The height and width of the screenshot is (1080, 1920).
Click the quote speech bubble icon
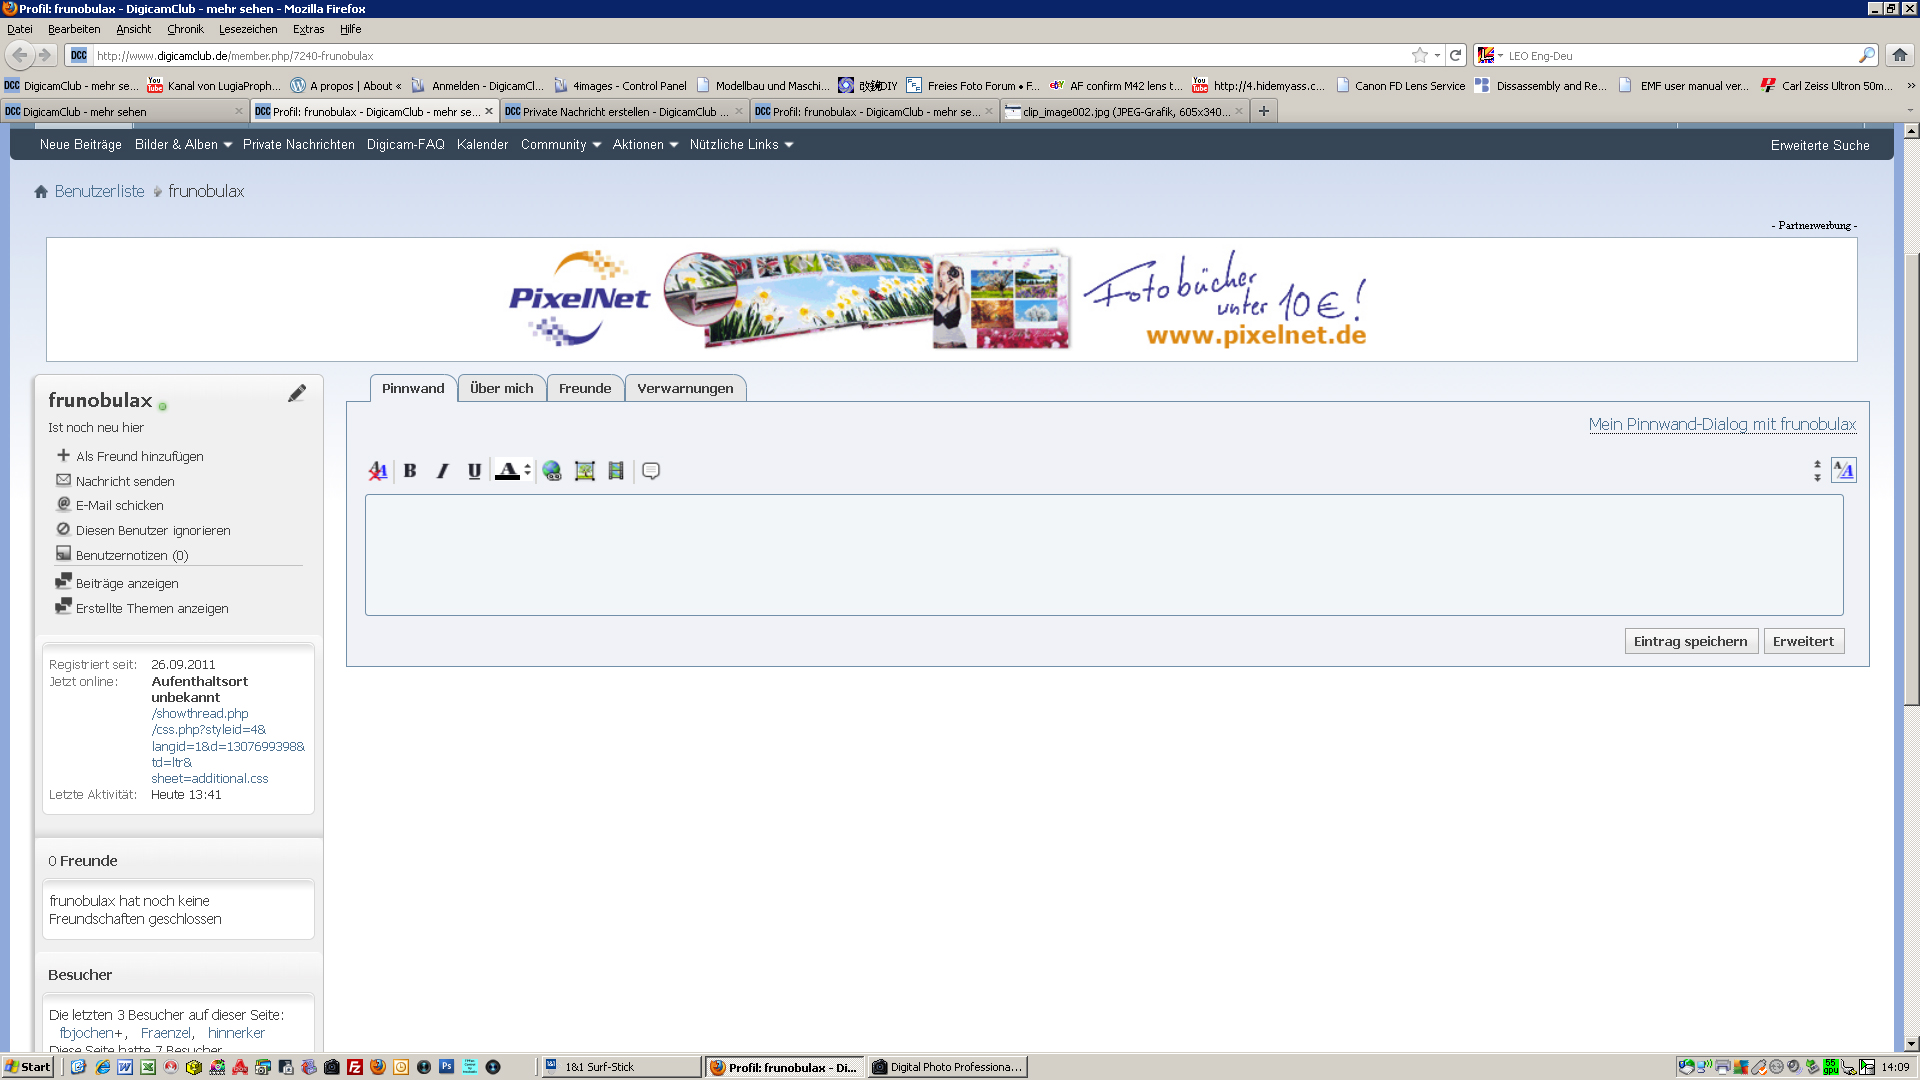click(651, 471)
